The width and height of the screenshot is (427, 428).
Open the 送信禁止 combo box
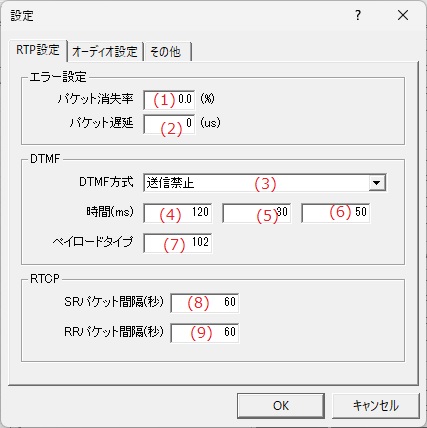(265, 183)
